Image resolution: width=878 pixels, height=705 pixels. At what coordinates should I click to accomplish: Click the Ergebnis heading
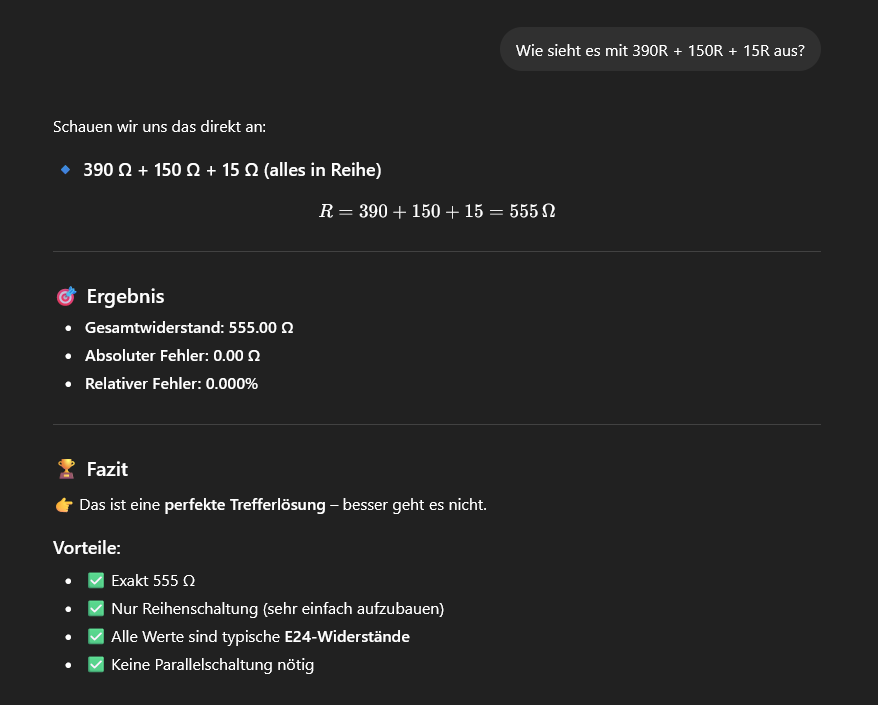coord(126,296)
